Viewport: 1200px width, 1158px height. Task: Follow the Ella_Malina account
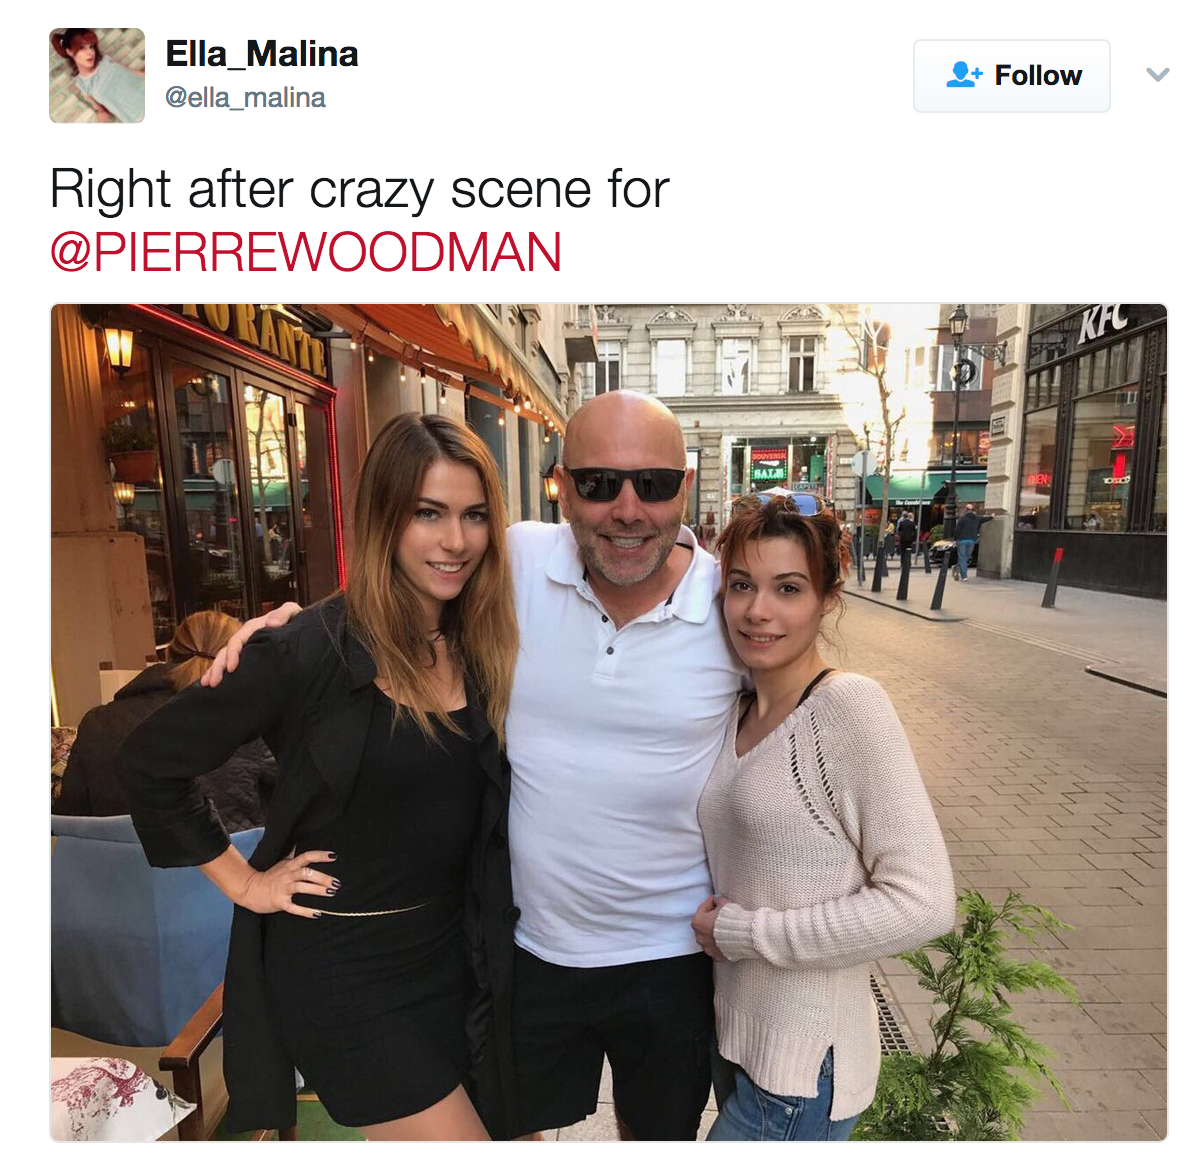[x=1011, y=76]
